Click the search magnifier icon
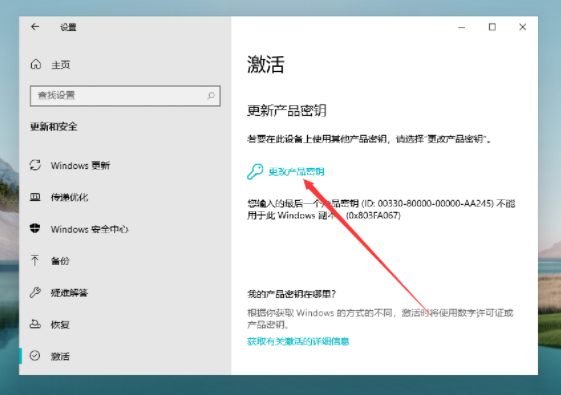The height and width of the screenshot is (395, 561). point(211,96)
